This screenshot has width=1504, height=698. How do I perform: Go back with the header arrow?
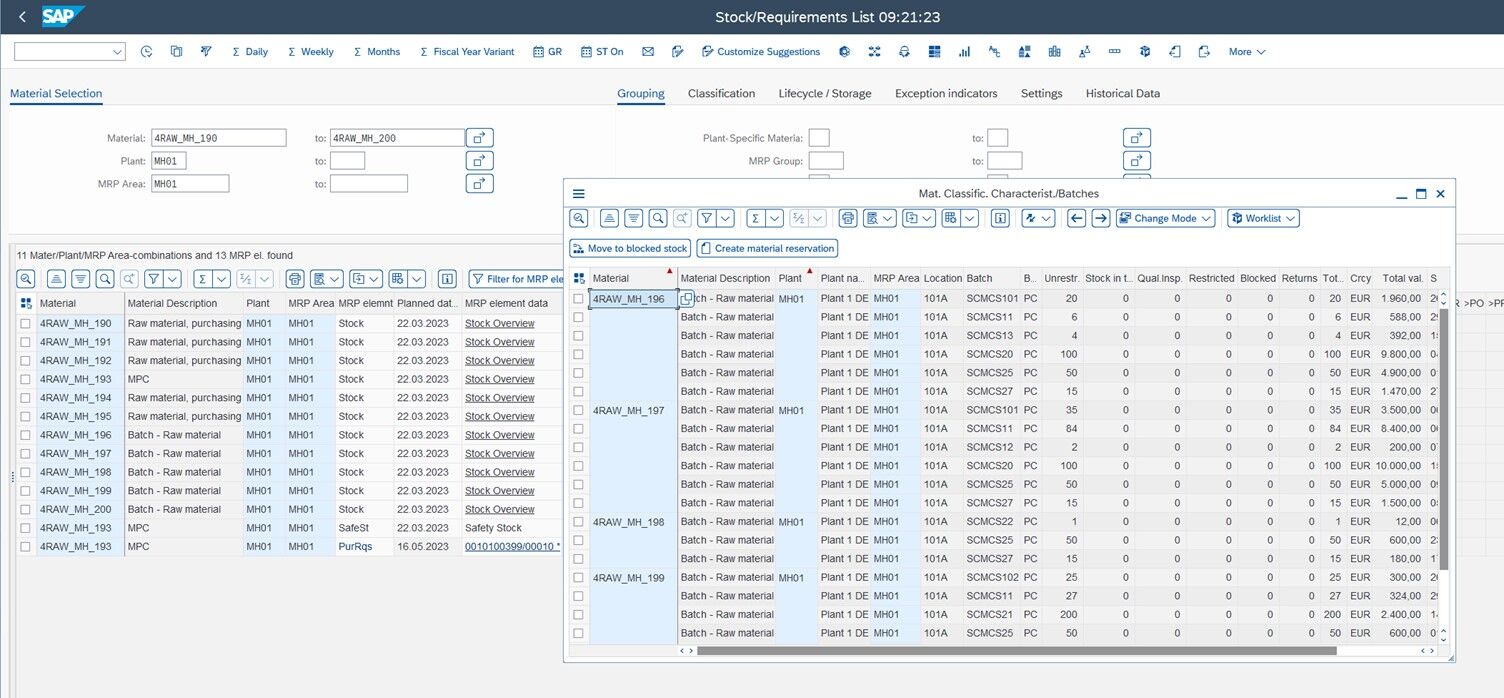22,17
